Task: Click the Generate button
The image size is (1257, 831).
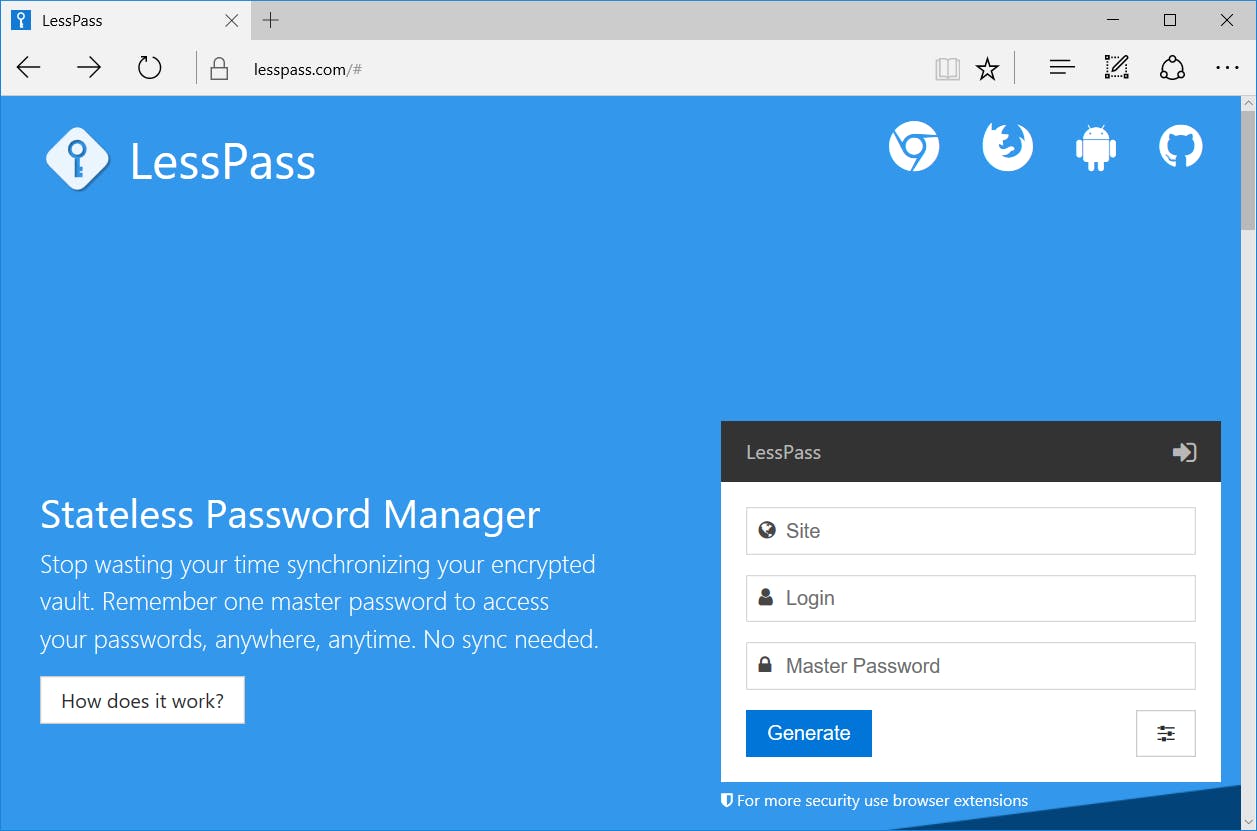Action: click(x=808, y=733)
